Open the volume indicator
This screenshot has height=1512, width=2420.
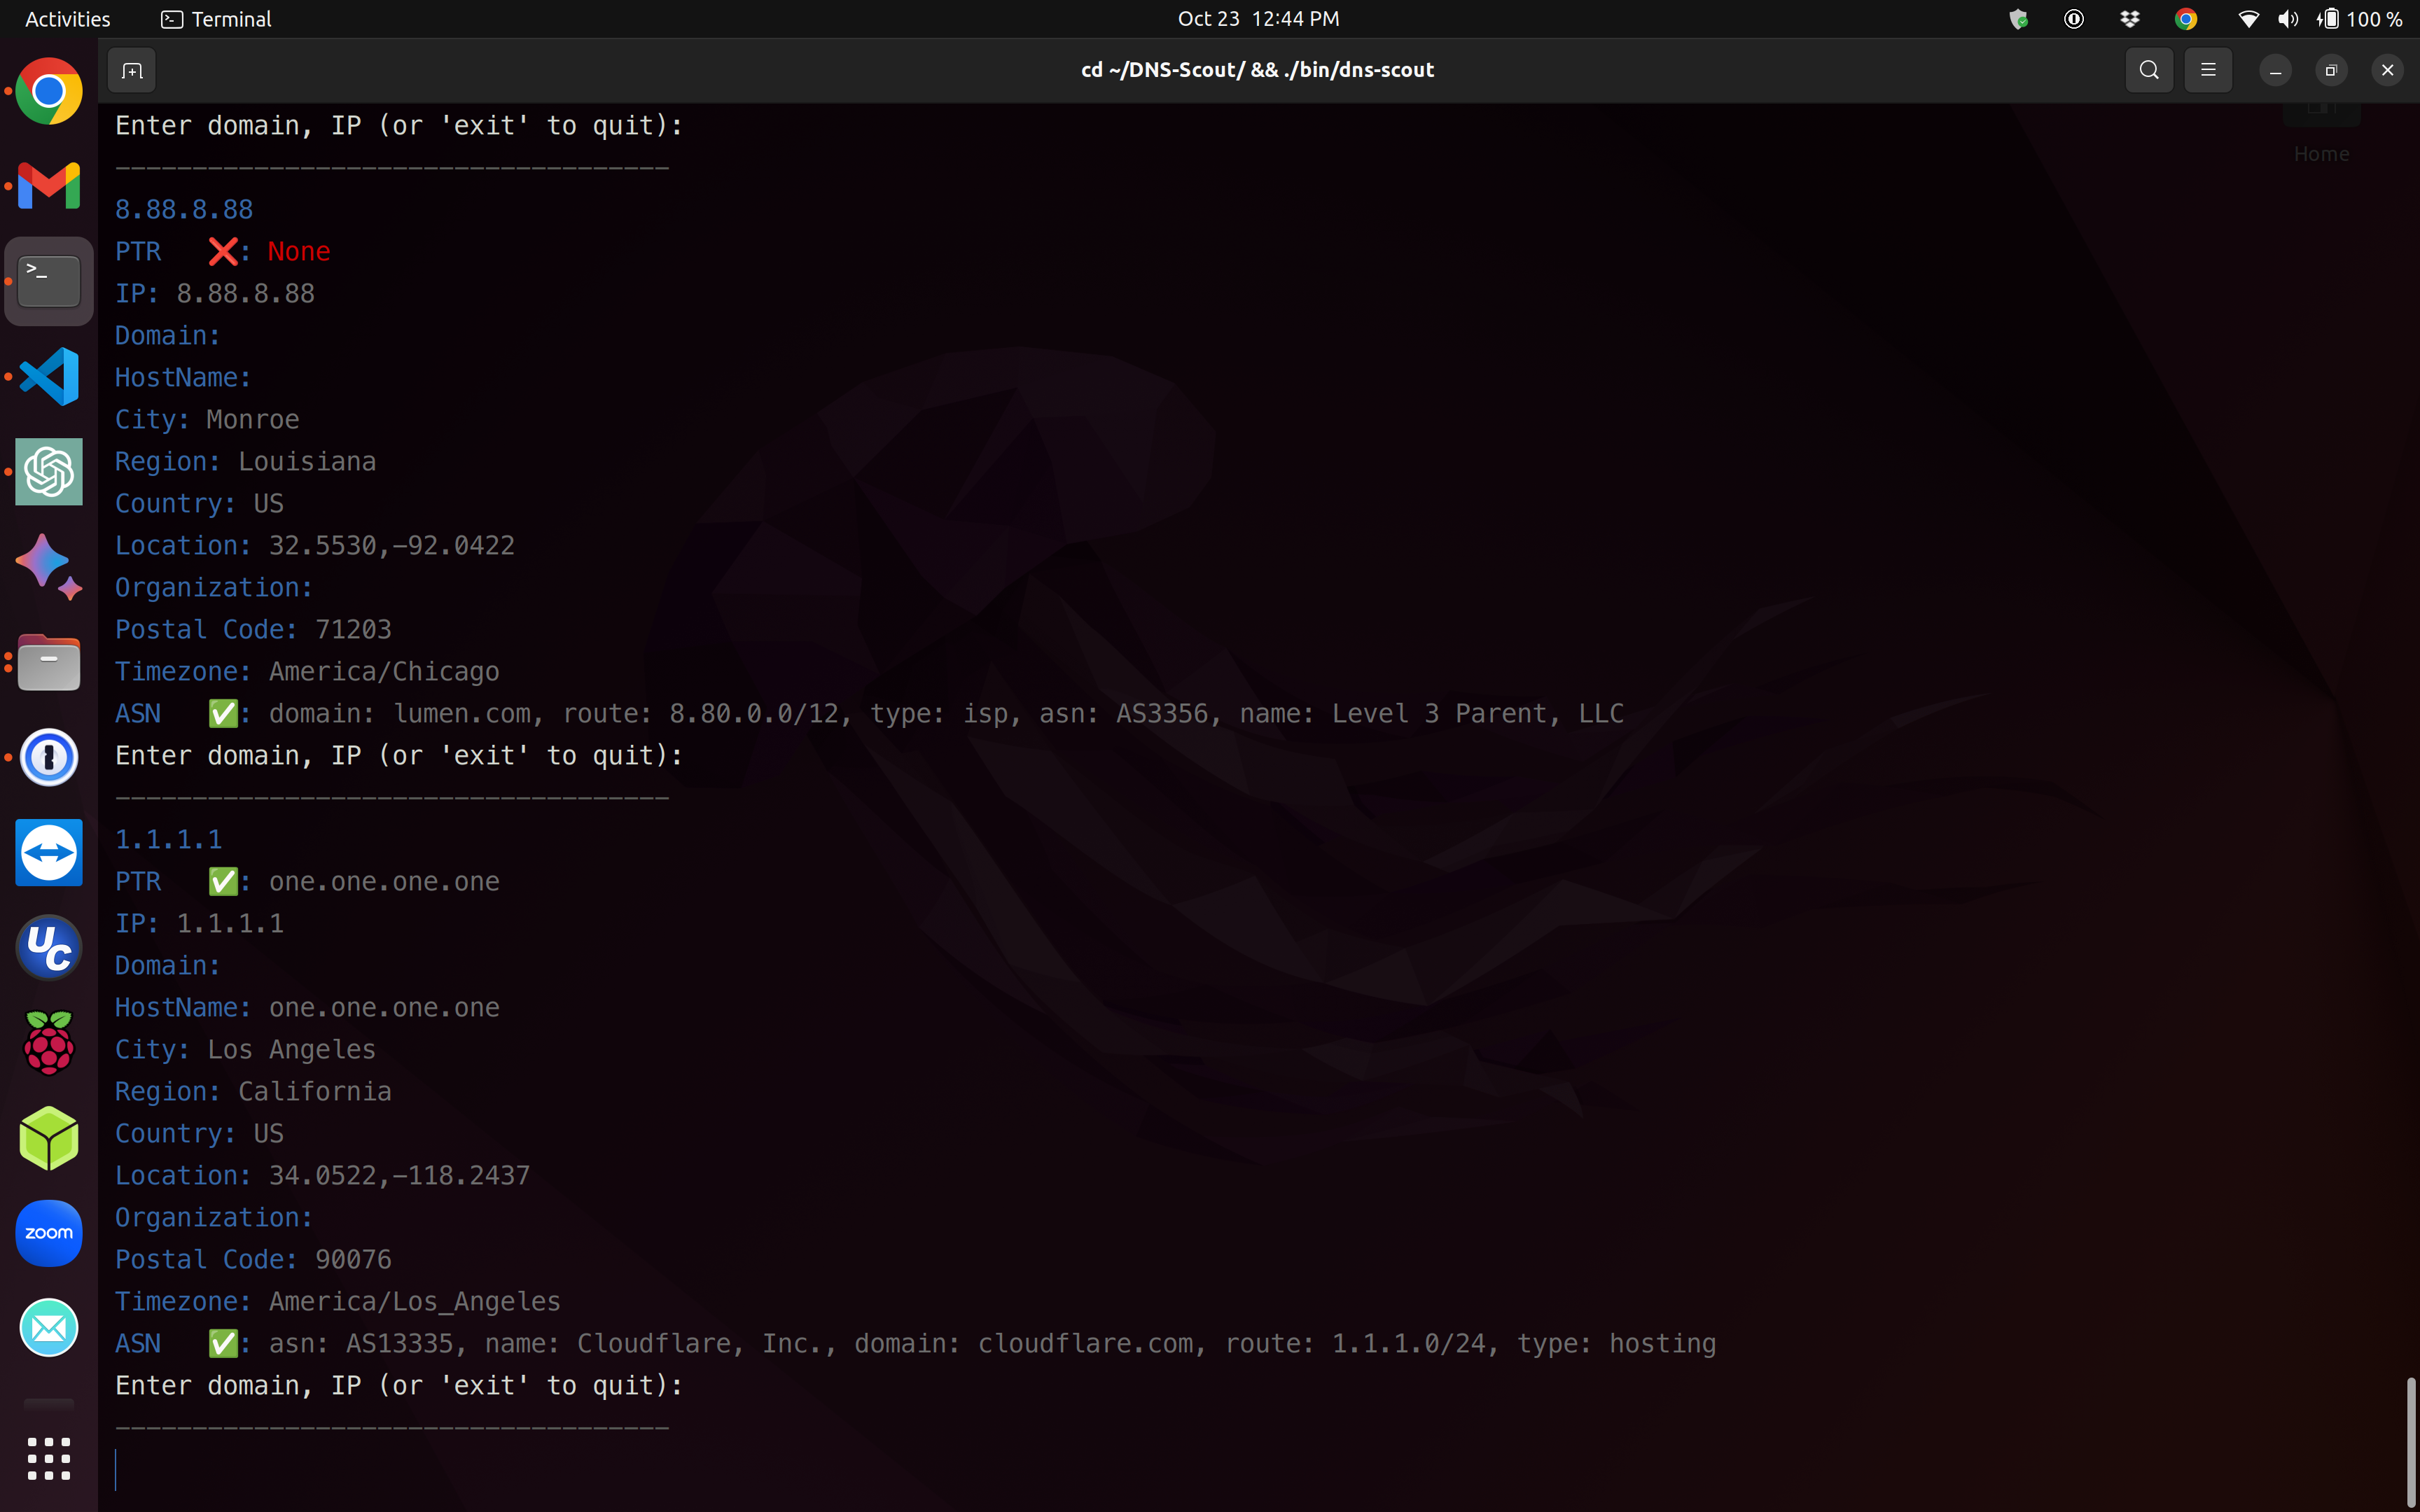(2288, 19)
